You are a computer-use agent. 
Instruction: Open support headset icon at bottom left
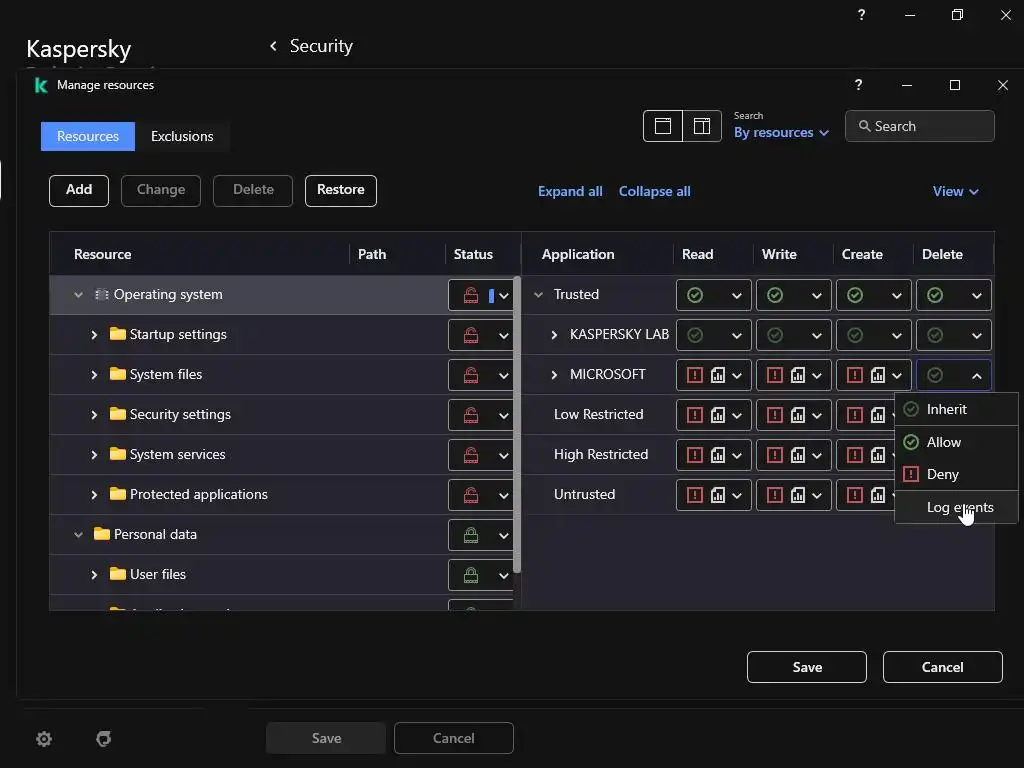click(104, 739)
